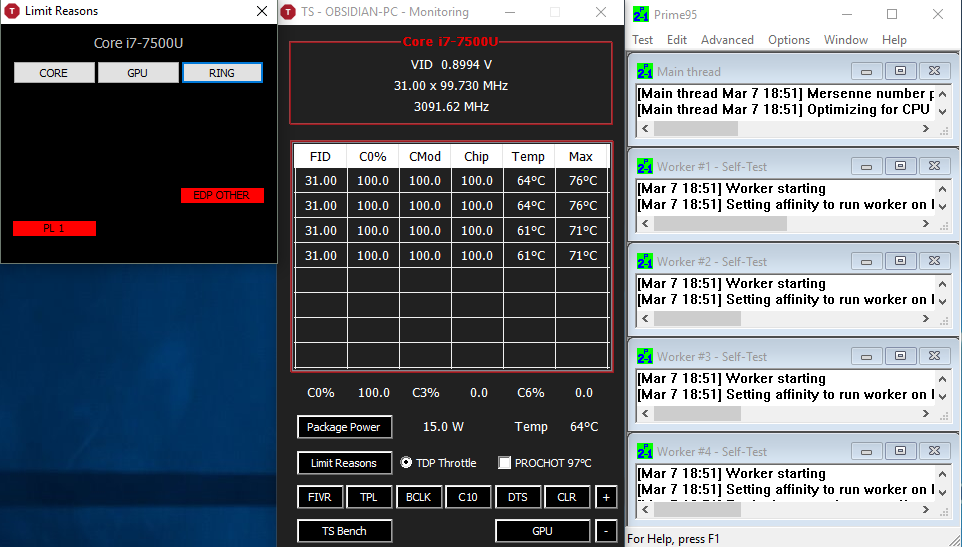
Task: Click the Main thread window icon
Action: tap(644, 71)
